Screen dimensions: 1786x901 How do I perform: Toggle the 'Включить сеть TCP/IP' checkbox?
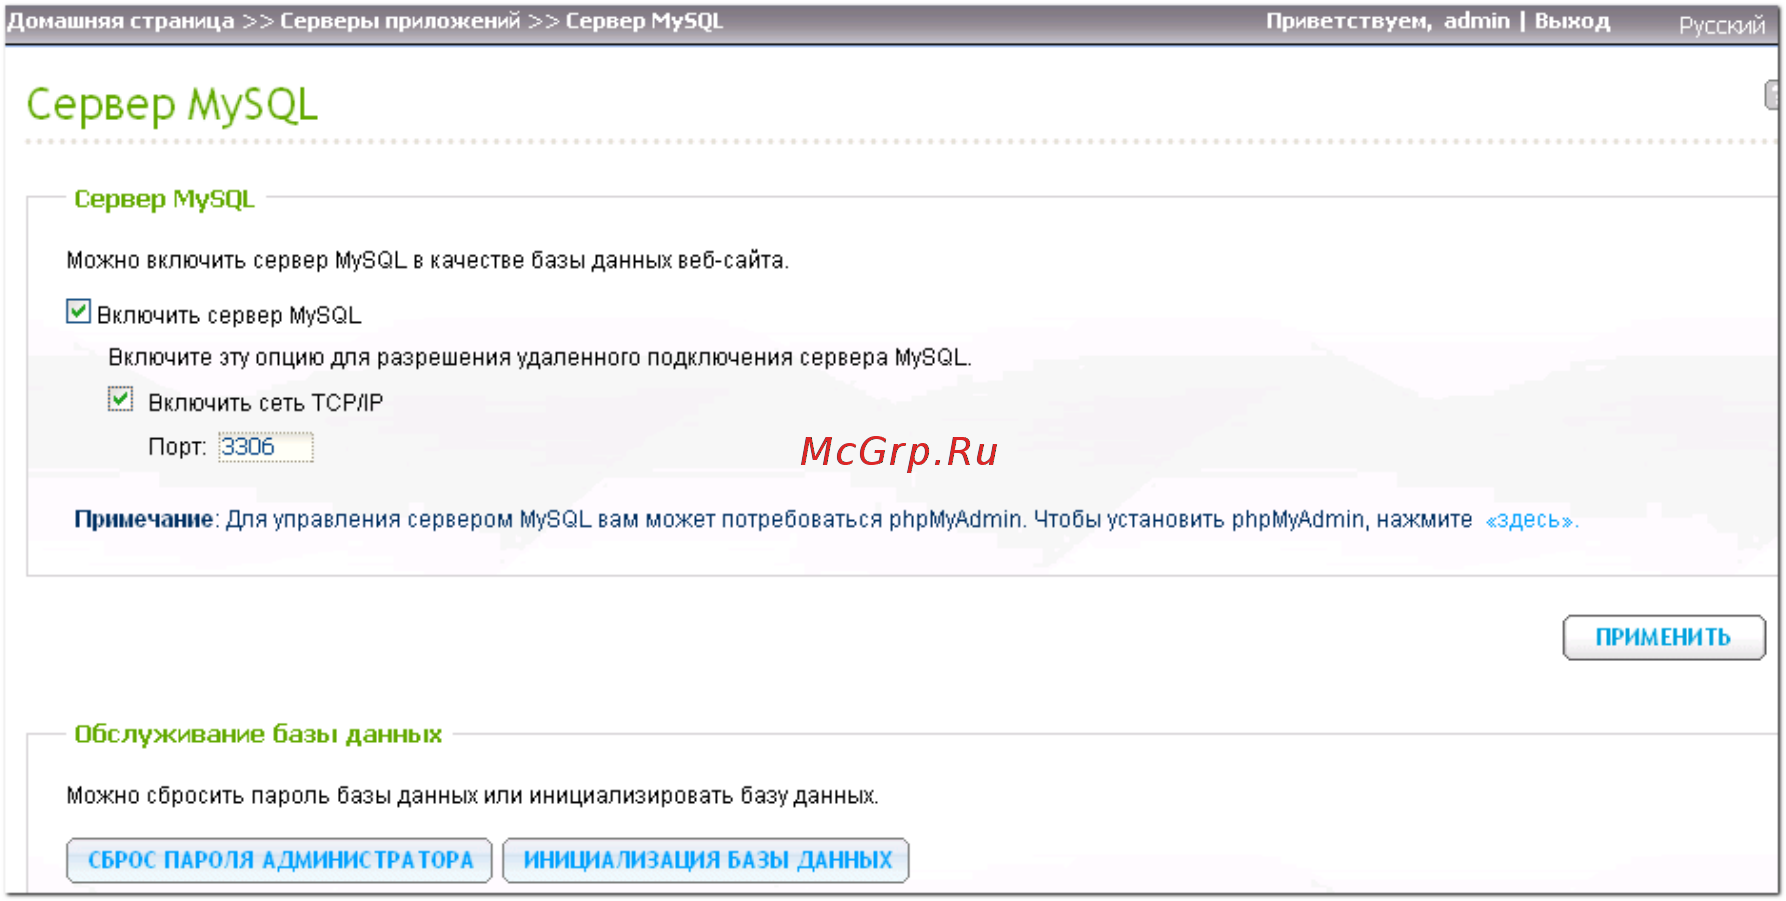tap(120, 400)
